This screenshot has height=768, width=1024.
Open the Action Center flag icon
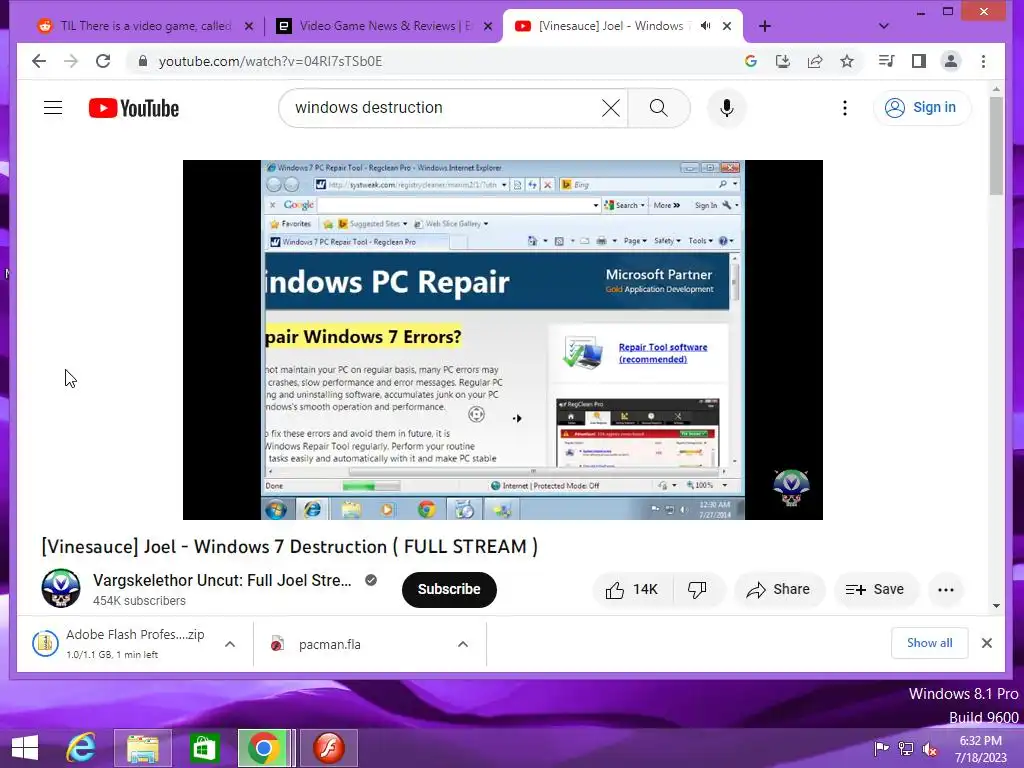tap(882, 748)
